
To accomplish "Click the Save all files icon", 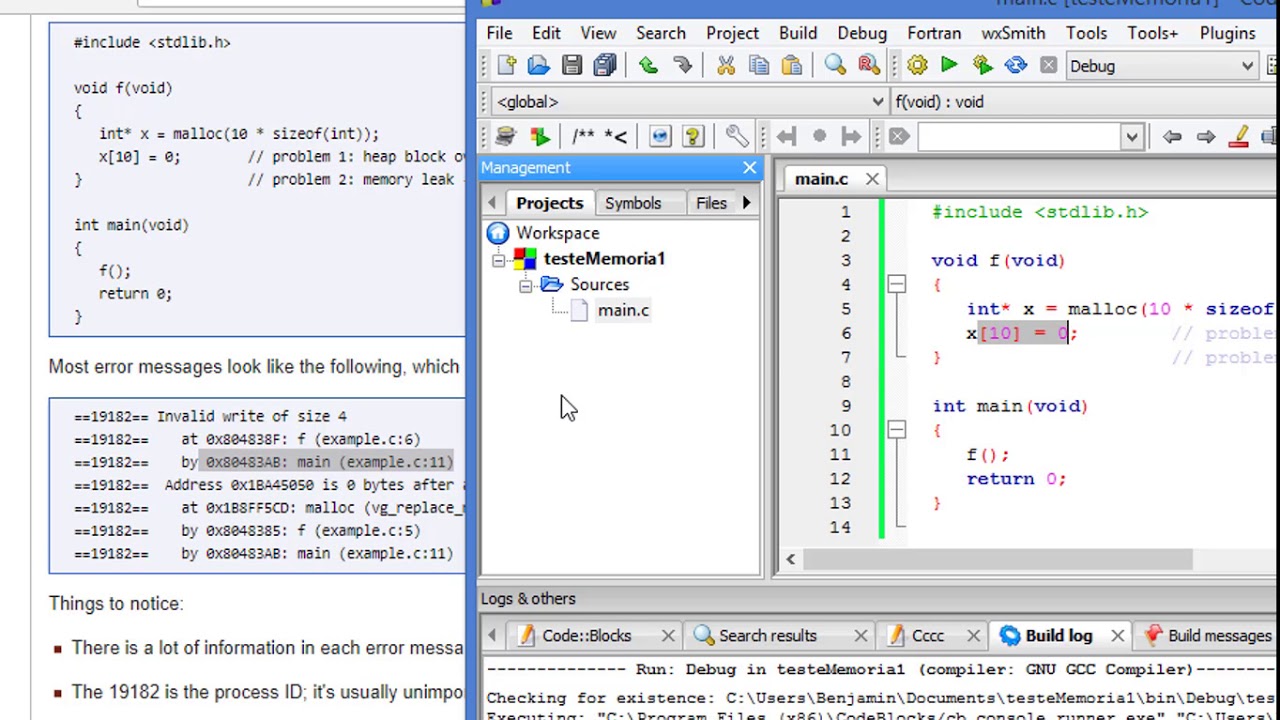I will tap(605, 66).
